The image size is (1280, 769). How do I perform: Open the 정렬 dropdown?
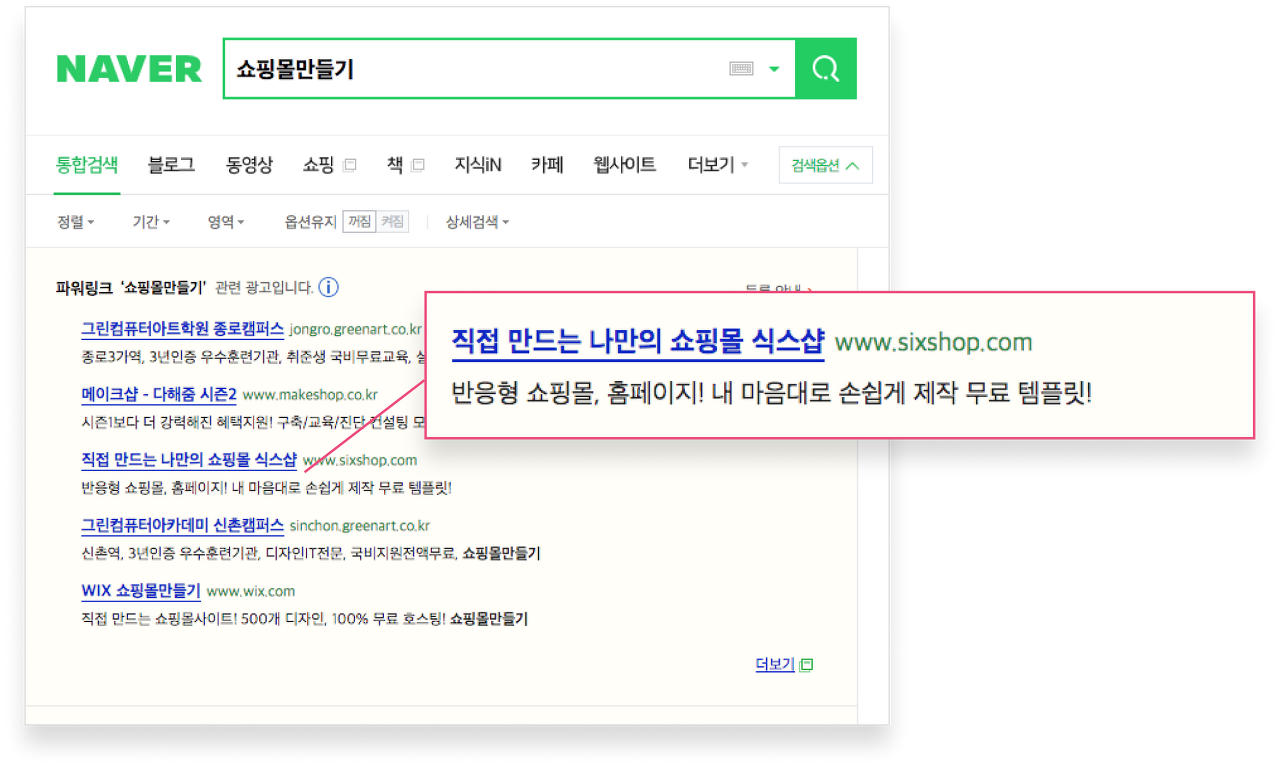point(75,222)
